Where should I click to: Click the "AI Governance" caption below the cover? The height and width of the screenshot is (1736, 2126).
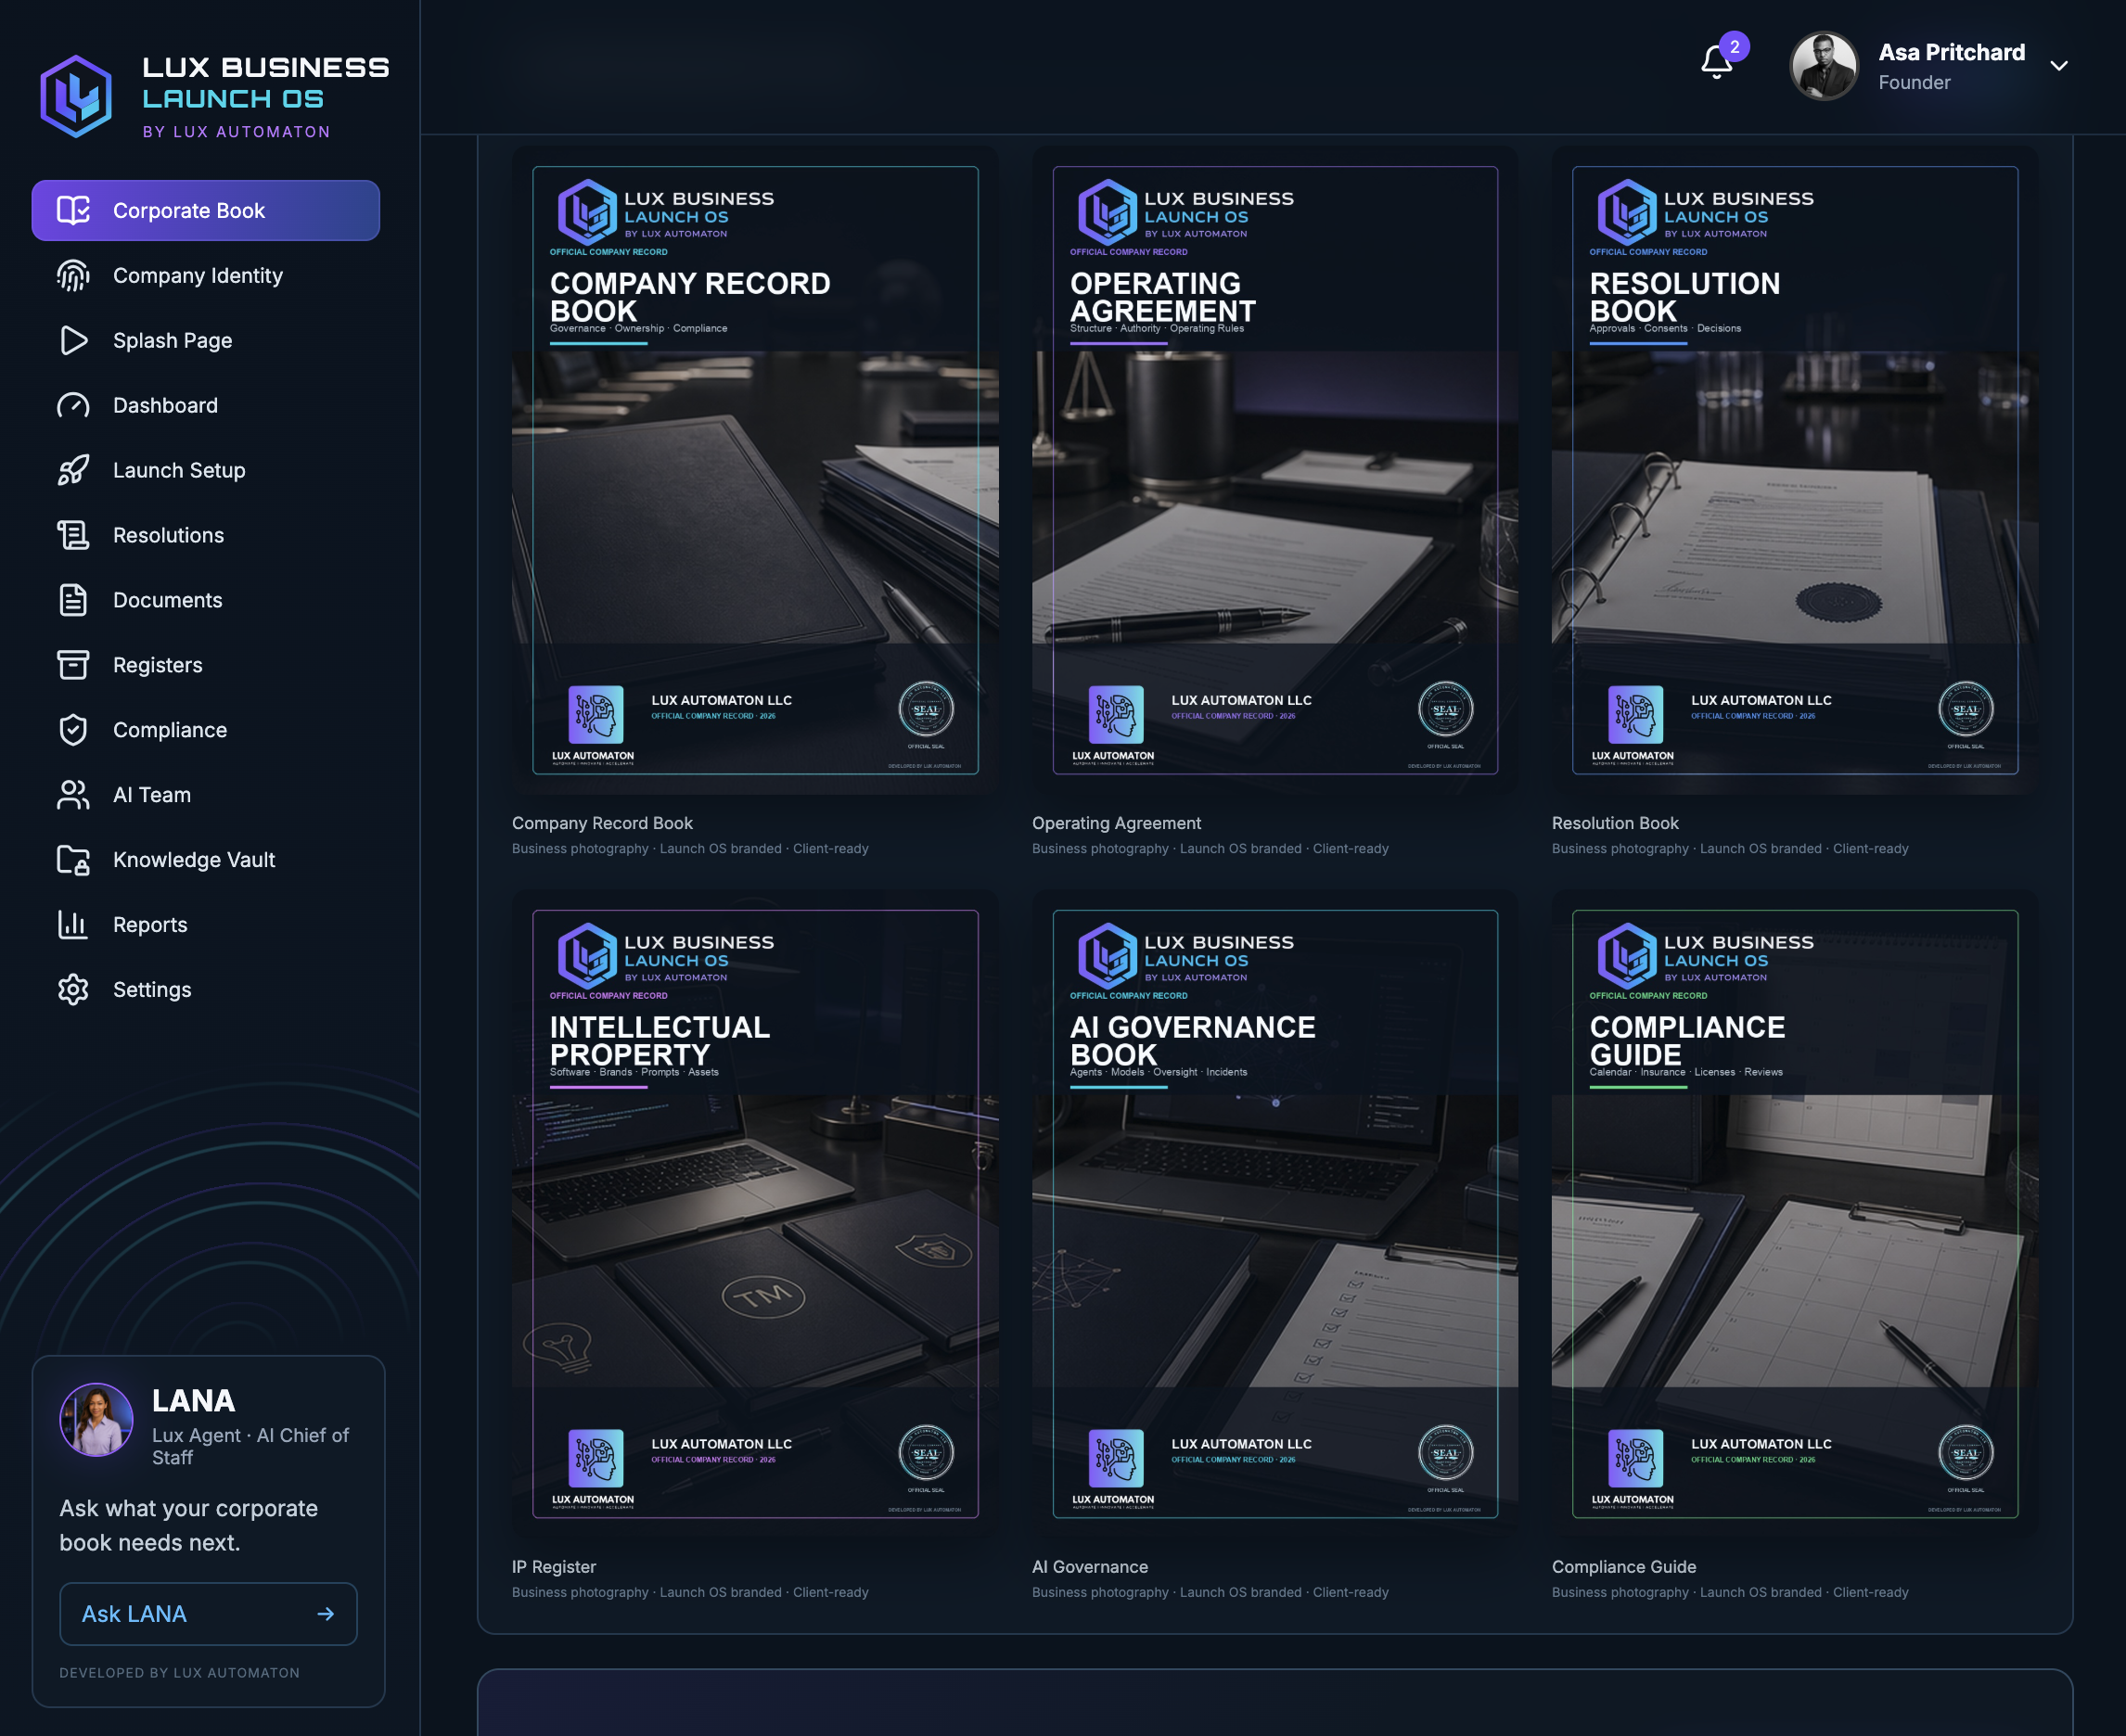1090,1567
